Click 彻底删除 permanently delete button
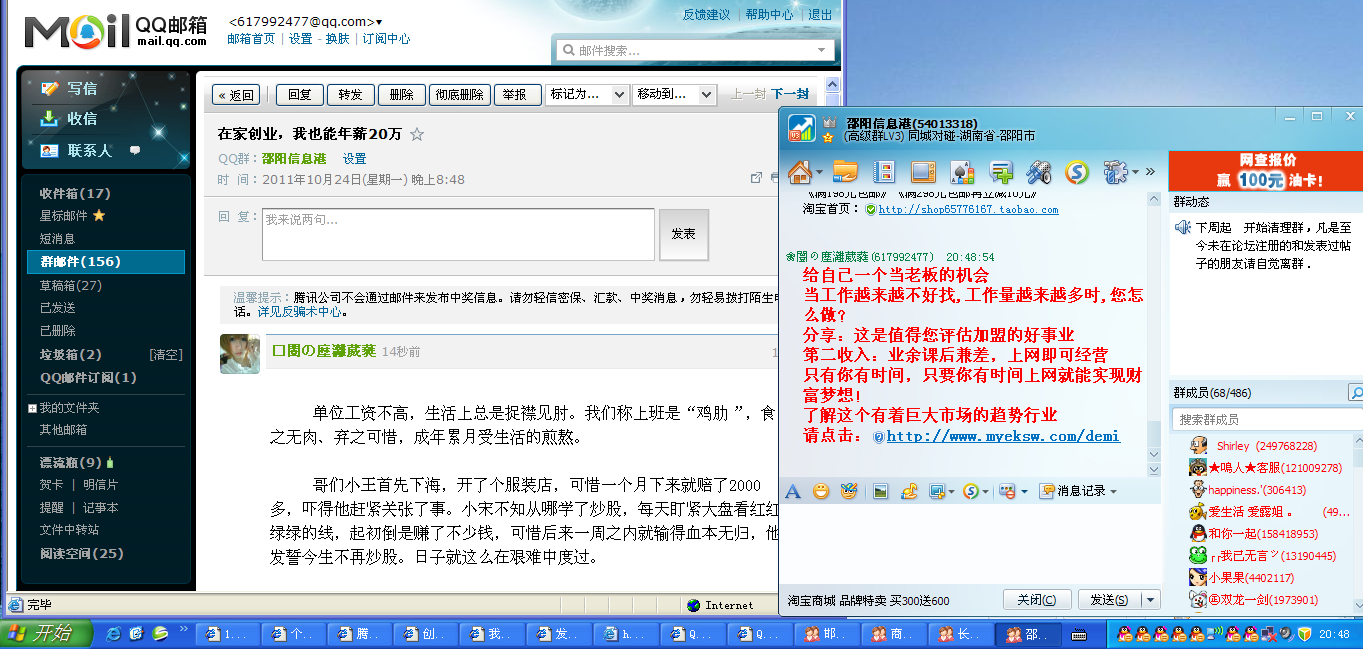1363x649 pixels. click(460, 95)
